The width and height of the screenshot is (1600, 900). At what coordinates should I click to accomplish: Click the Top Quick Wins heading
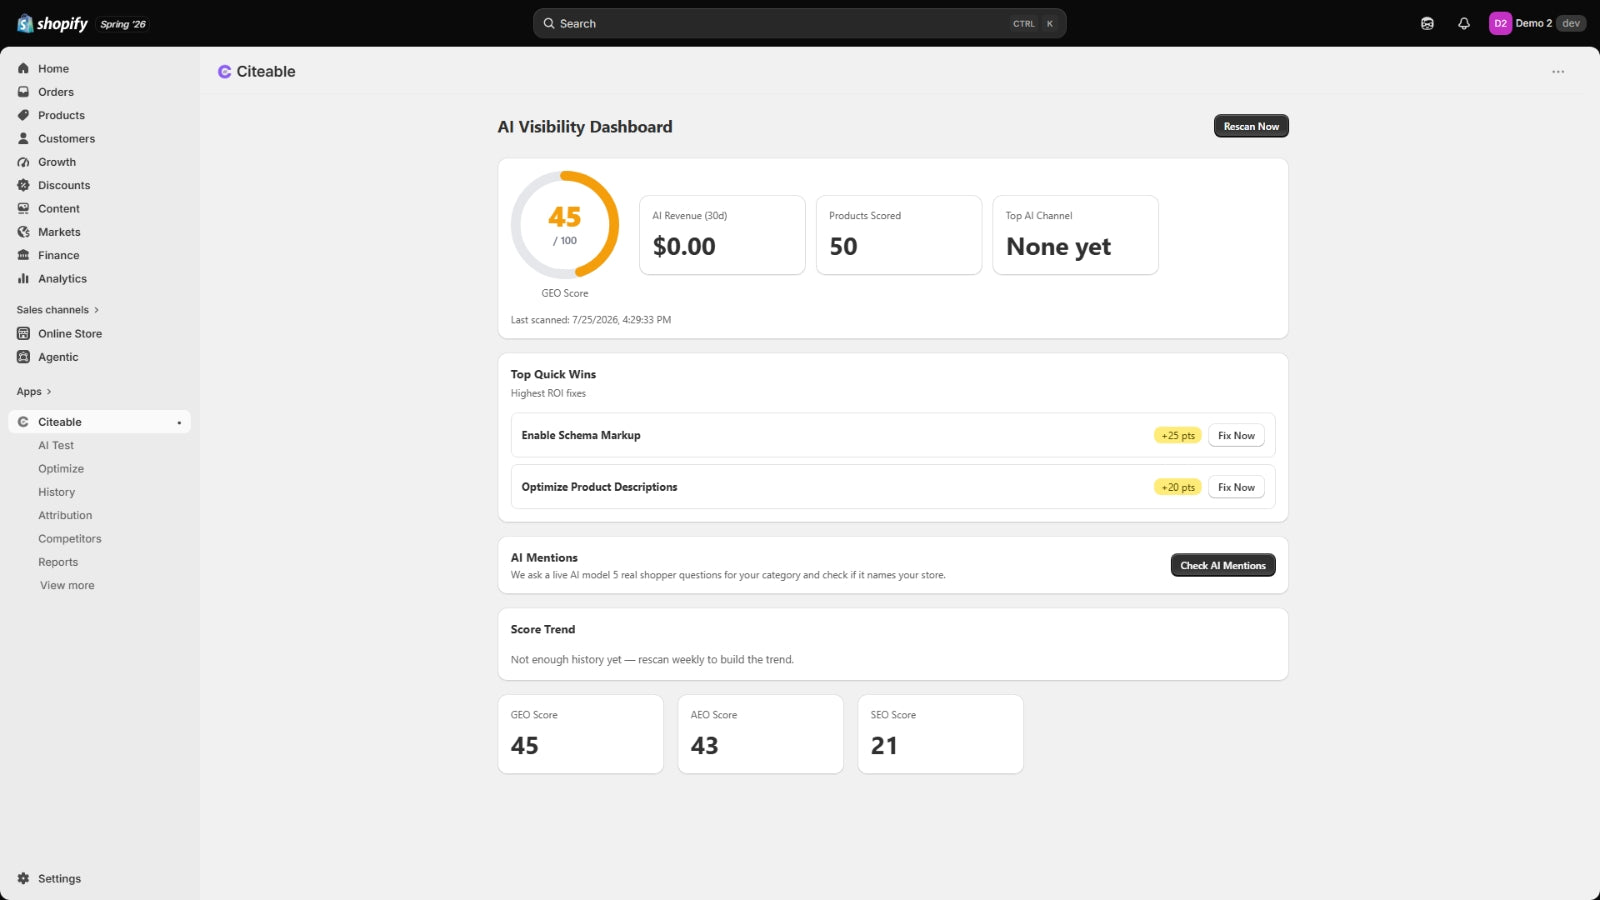(553, 374)
